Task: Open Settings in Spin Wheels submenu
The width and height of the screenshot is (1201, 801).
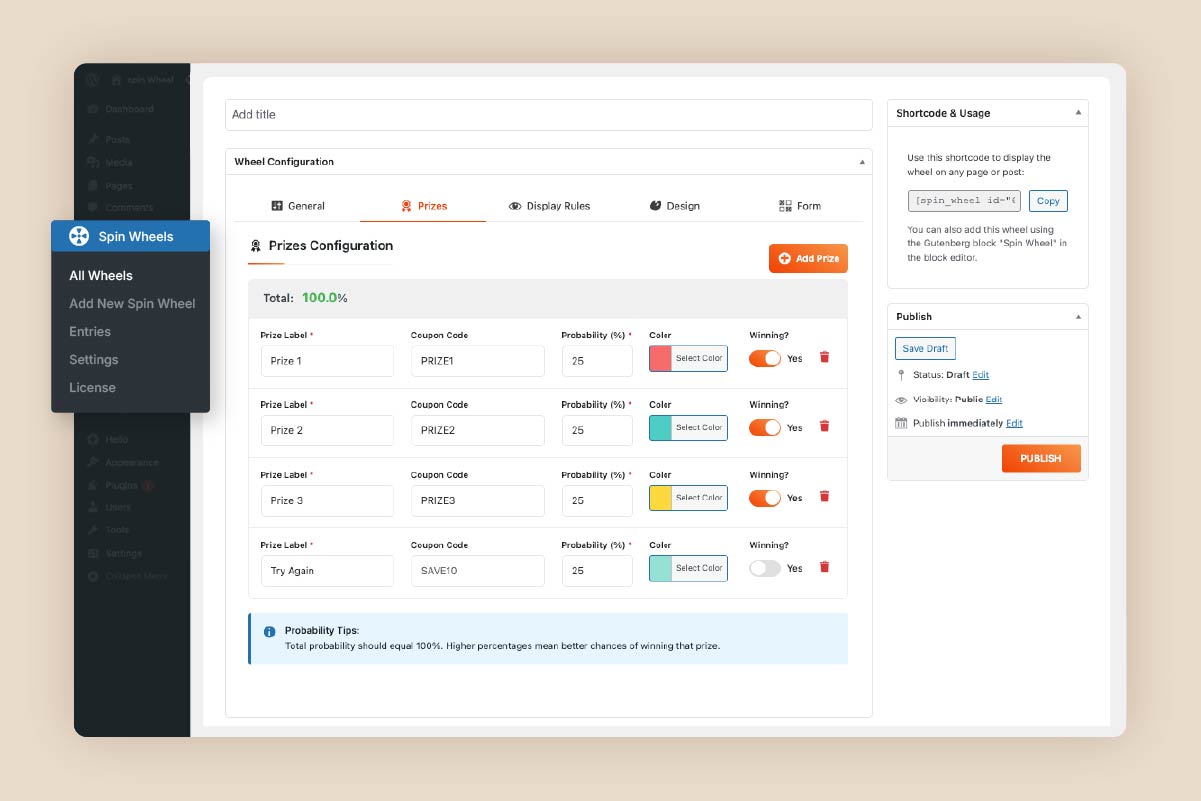Action: [x=94, y=360]
